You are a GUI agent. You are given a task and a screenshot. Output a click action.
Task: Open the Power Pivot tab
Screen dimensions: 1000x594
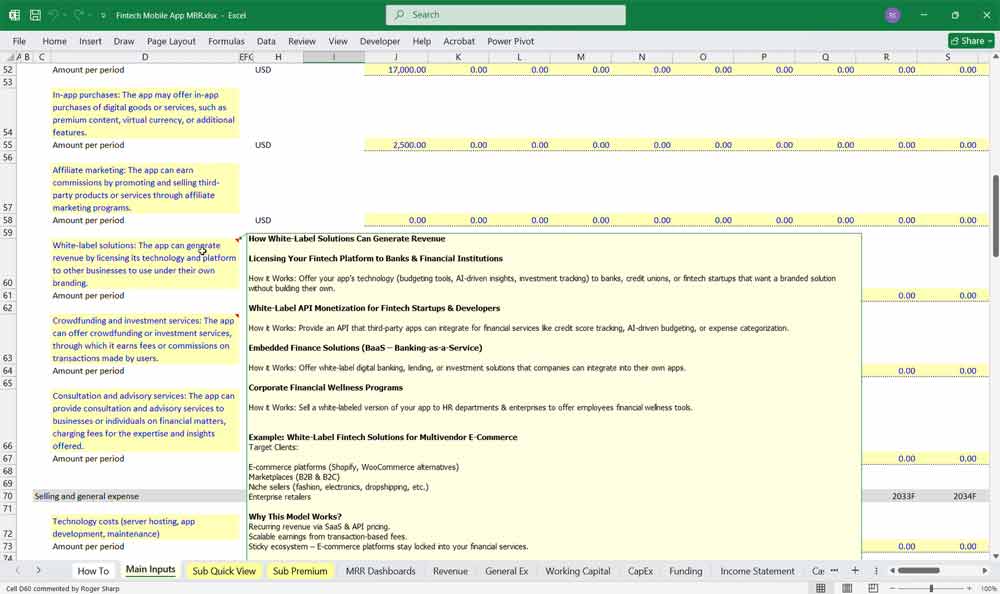click(x=510, y=41)
